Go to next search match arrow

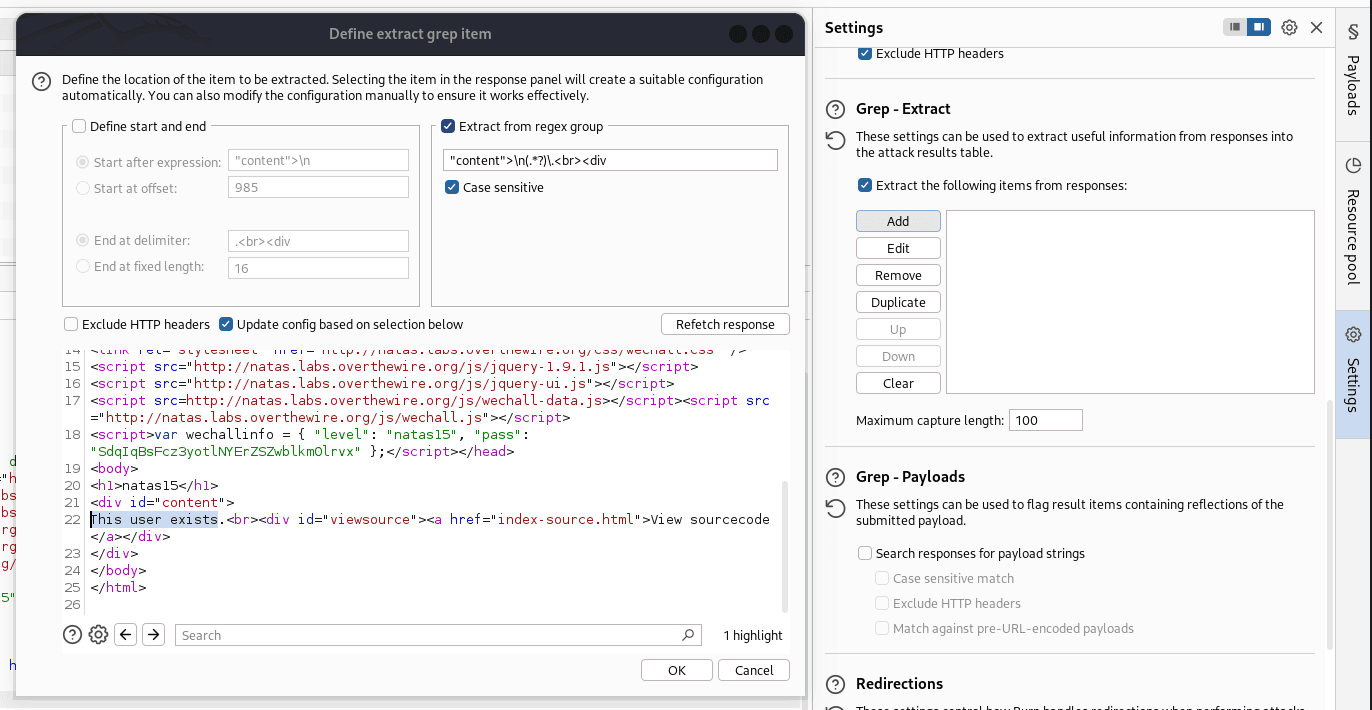pos(152,635)
